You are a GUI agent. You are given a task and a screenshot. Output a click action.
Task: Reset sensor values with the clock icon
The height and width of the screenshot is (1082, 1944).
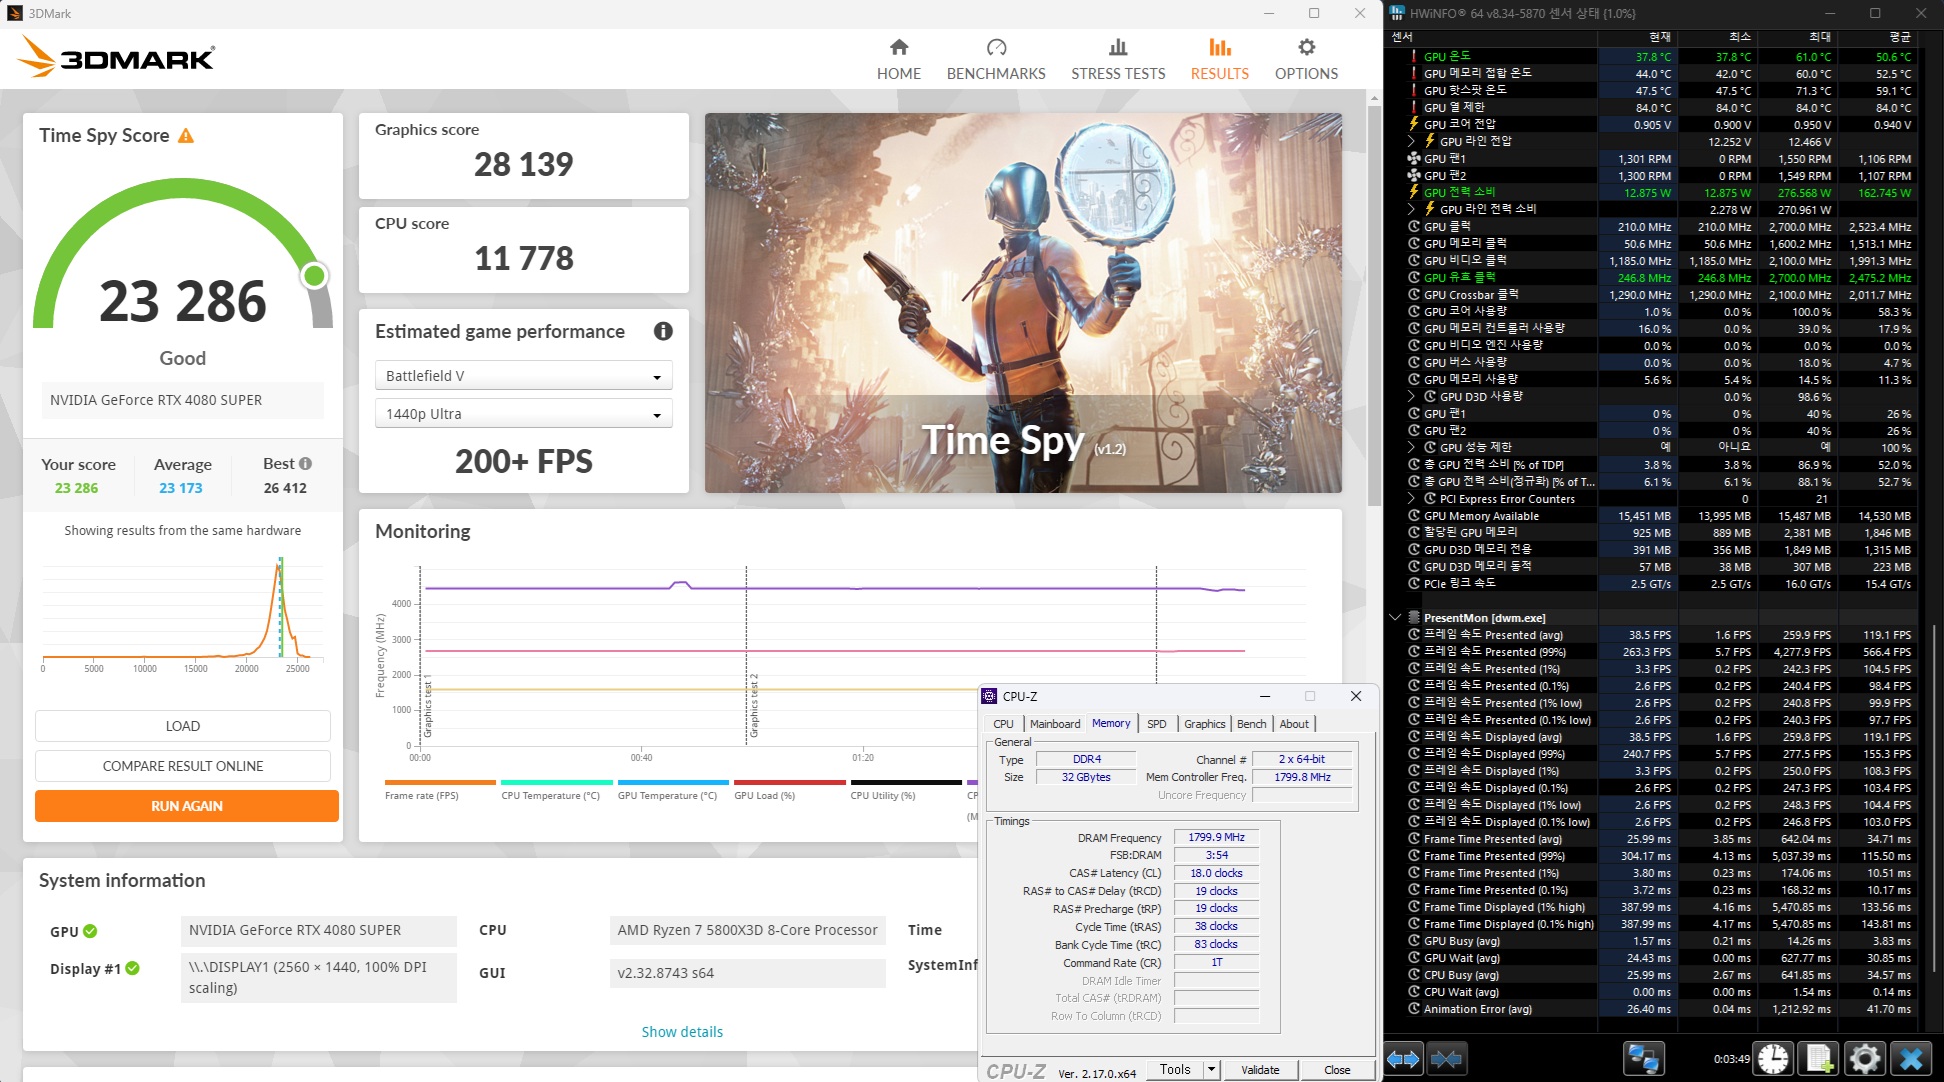tap(1773, 1058)
